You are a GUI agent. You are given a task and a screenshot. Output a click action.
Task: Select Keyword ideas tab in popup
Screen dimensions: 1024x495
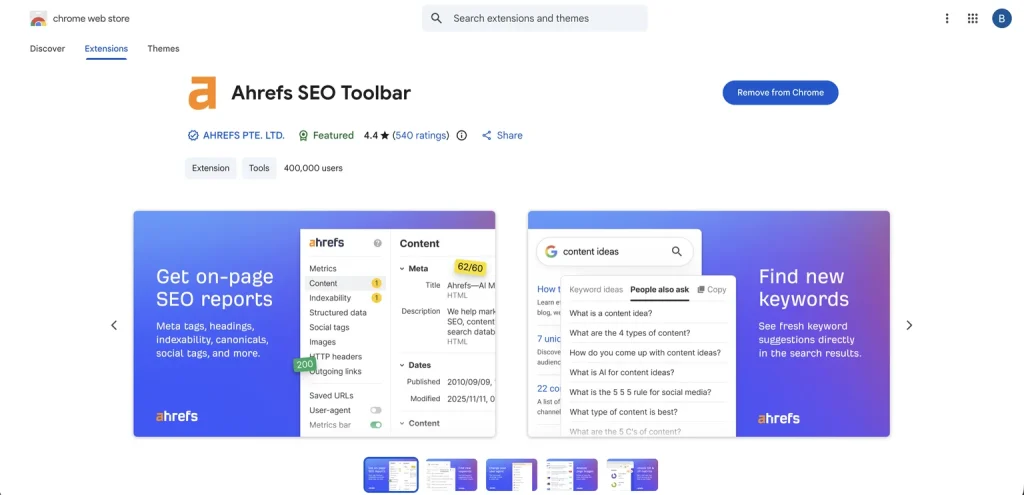click(596, 289)
